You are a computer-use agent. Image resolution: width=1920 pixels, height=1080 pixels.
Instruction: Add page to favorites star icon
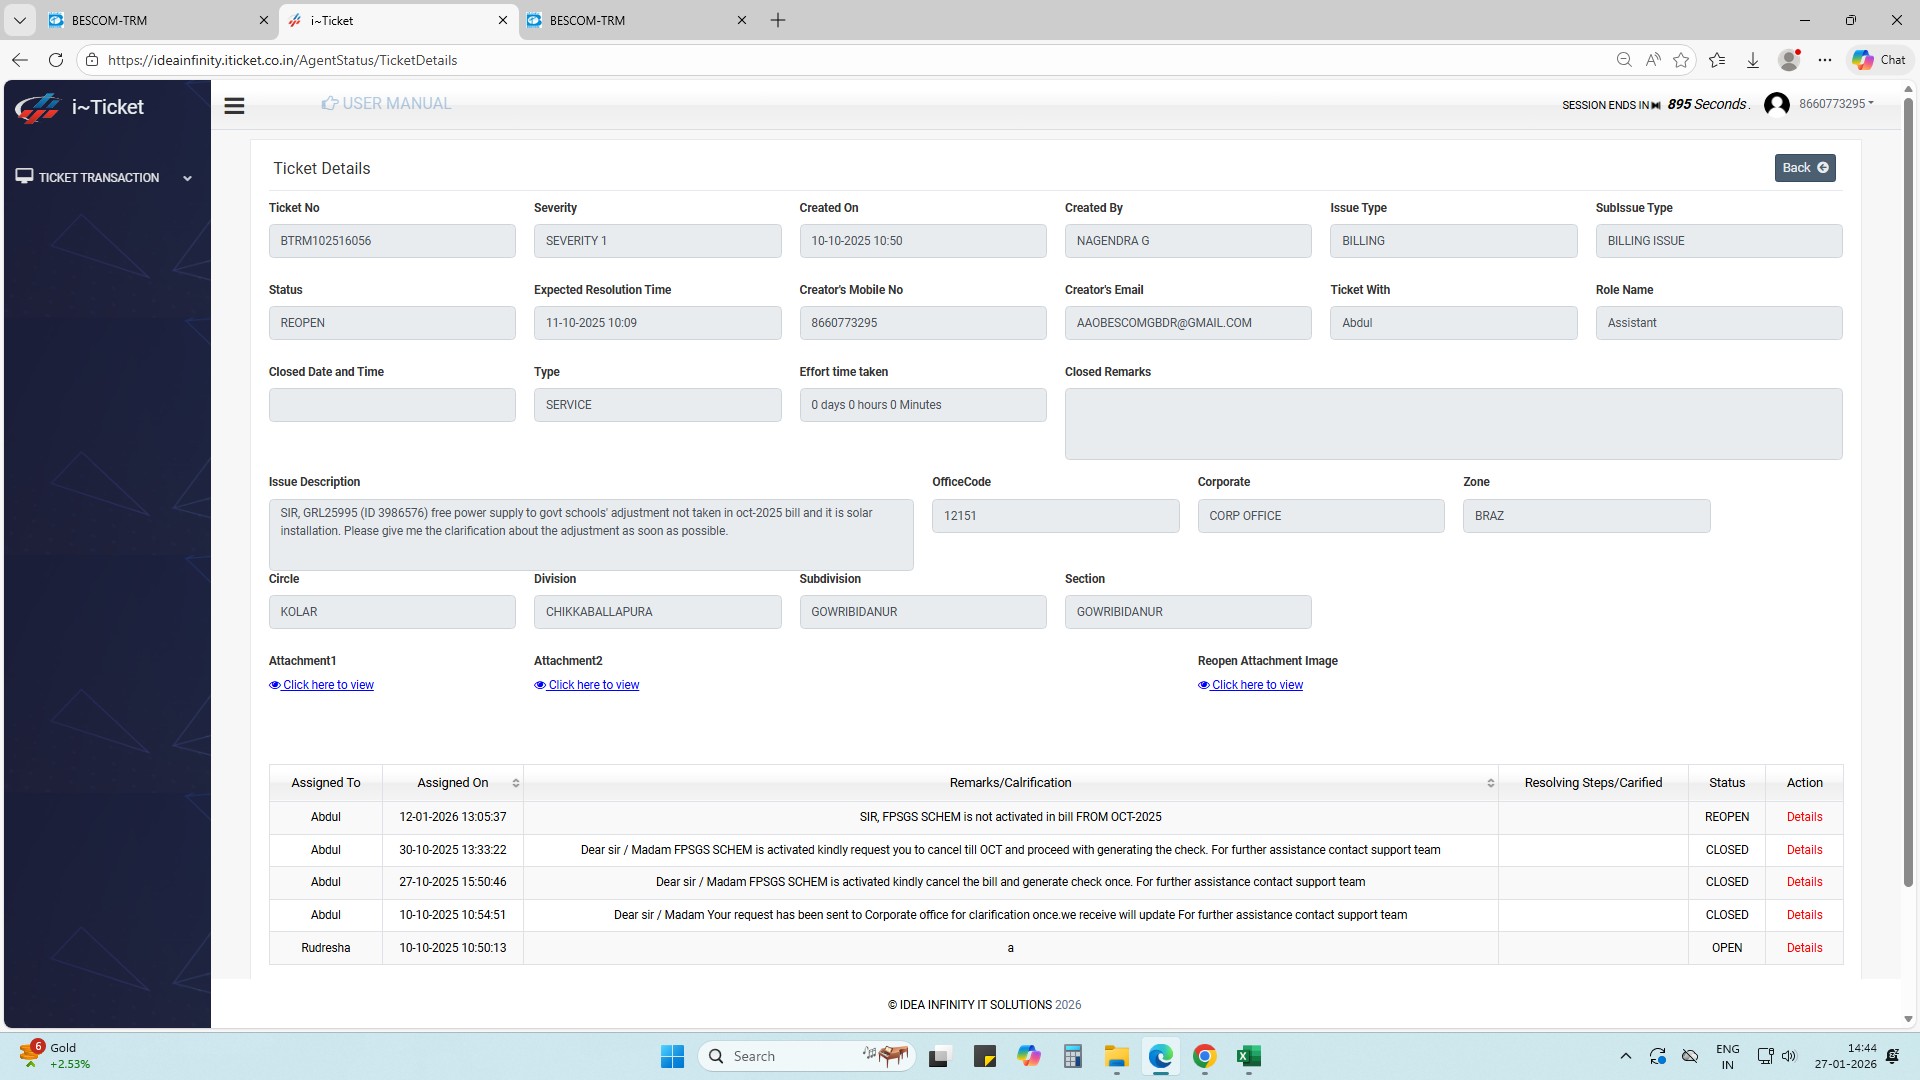coord(1681,60)
